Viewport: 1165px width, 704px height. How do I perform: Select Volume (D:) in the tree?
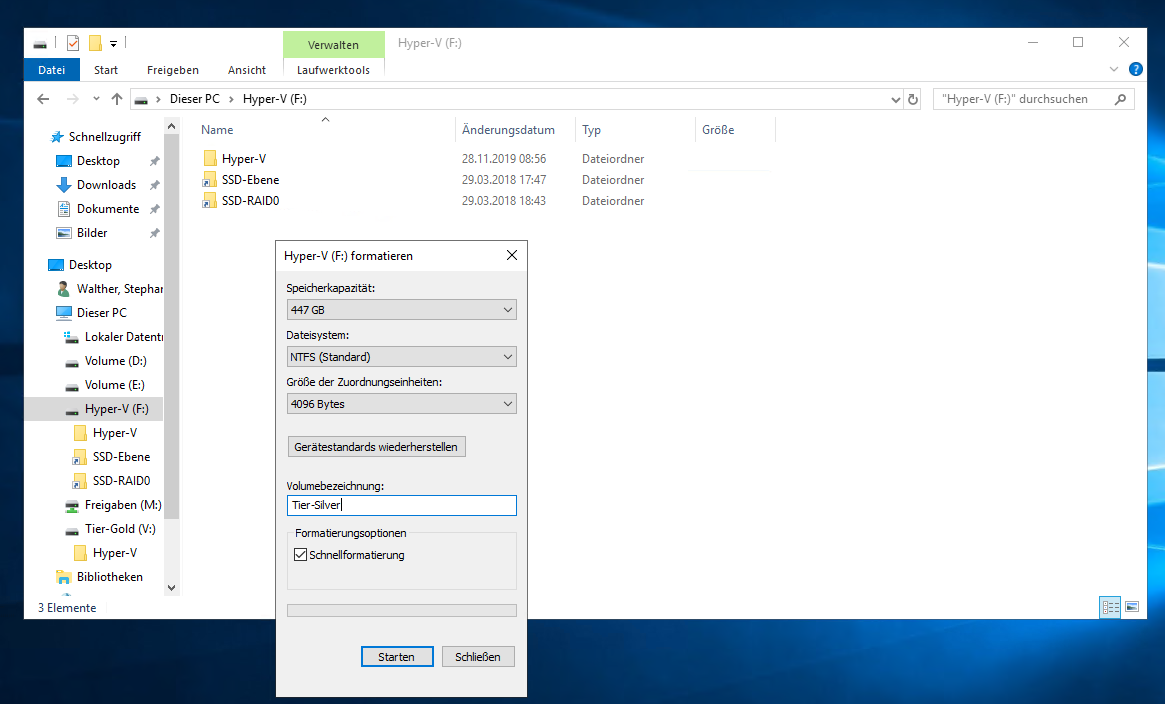click(x=115, y=361)
